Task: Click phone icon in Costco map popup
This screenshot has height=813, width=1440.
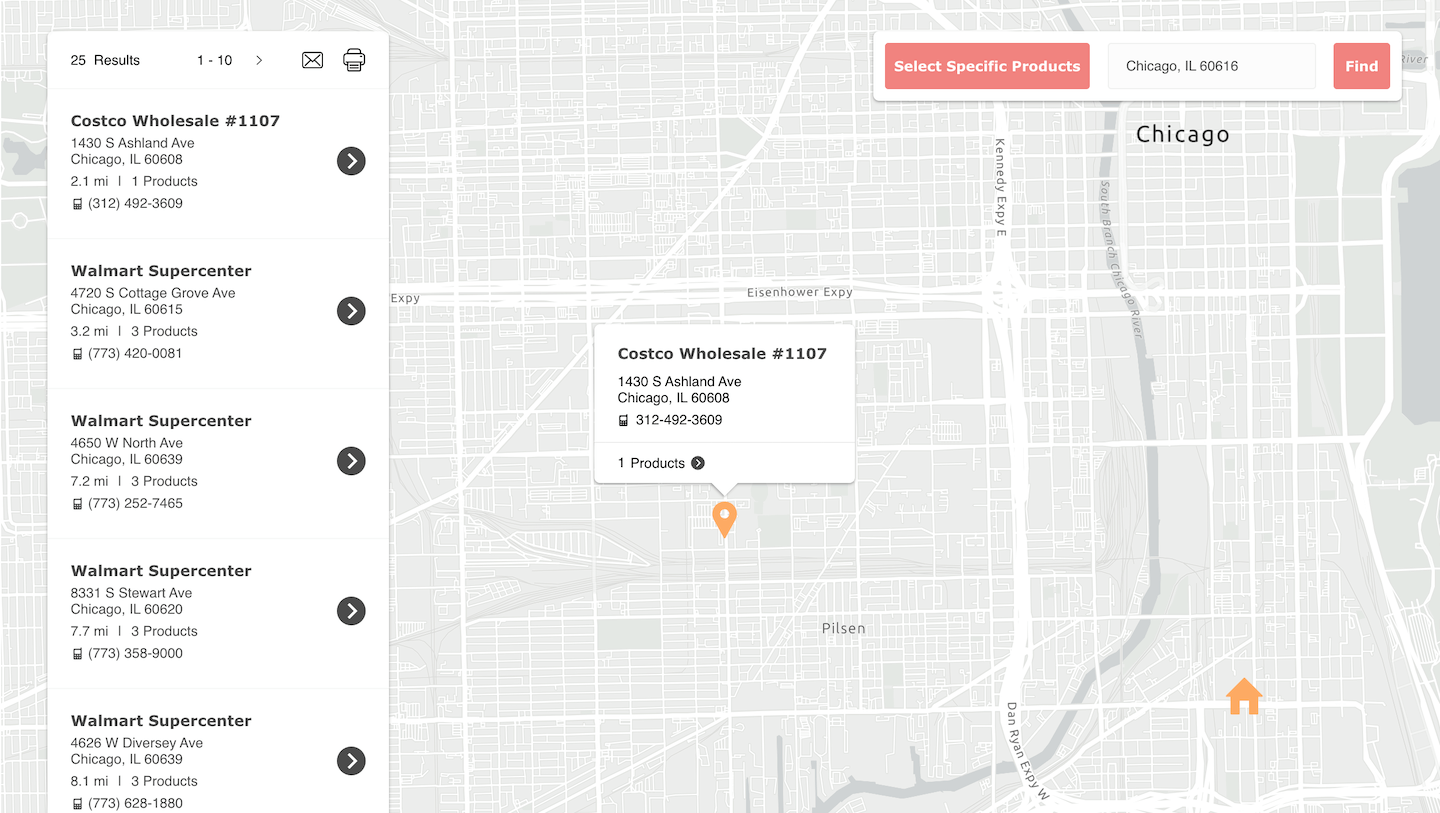Action: [623, 421]
